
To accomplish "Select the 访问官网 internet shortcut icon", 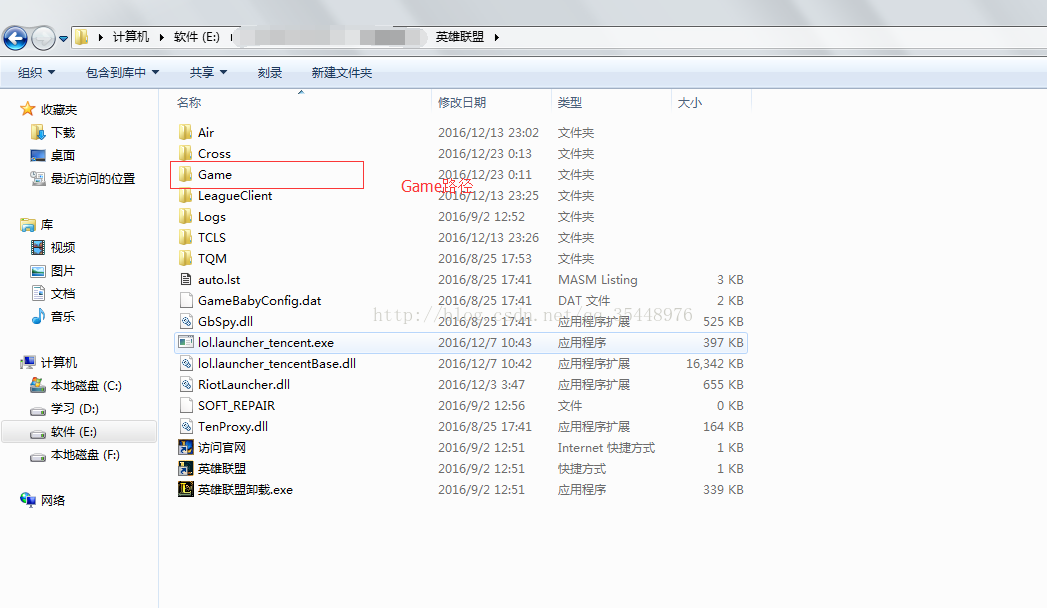I will pyautogui.click(x=186, y=448).
